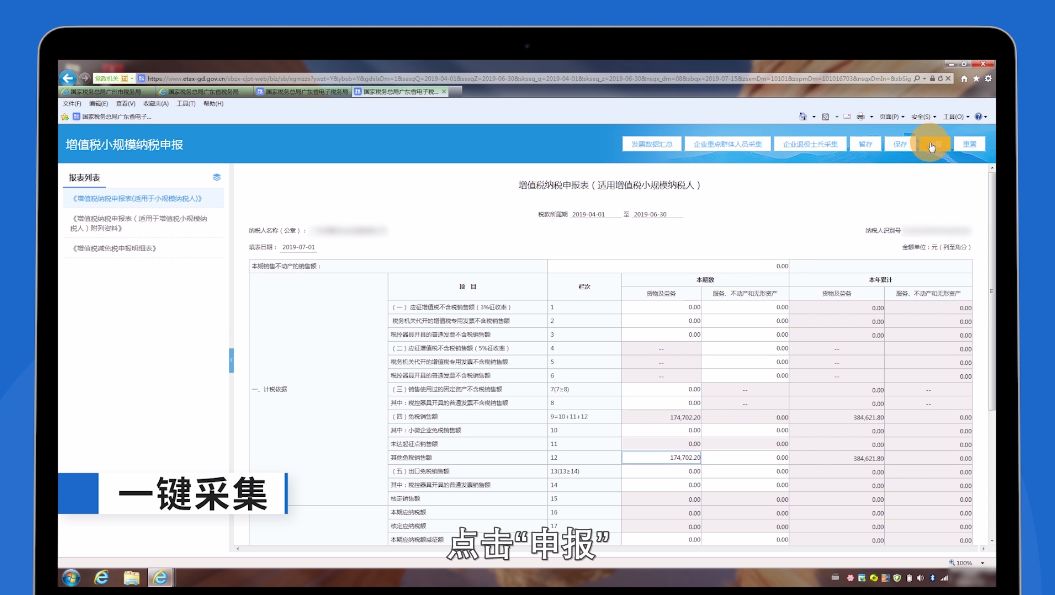Click the highlighted 申报 submit button
This screenshot has height=595, width=1055.
(x=934, y=144)
